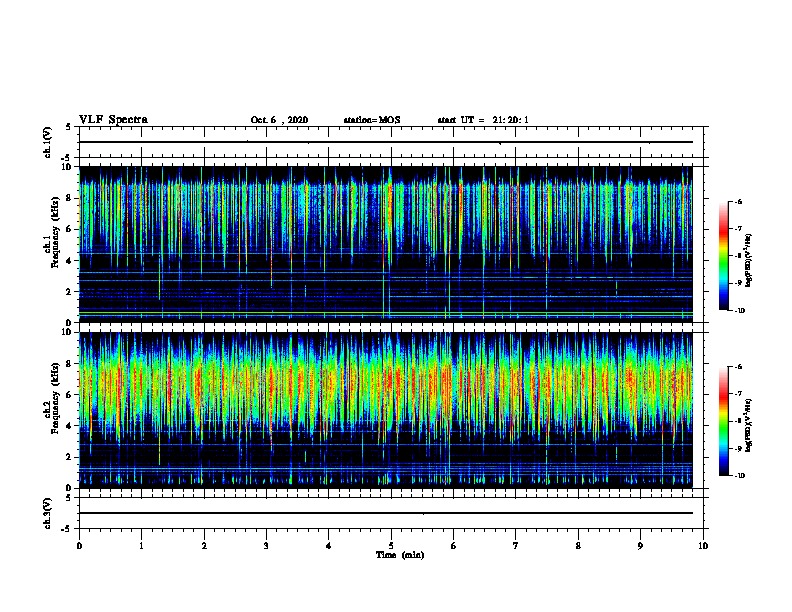Click time axis tick label '5'
This screenshot has width=792, height=612.
pyautogui.click(x=391, y=545)
